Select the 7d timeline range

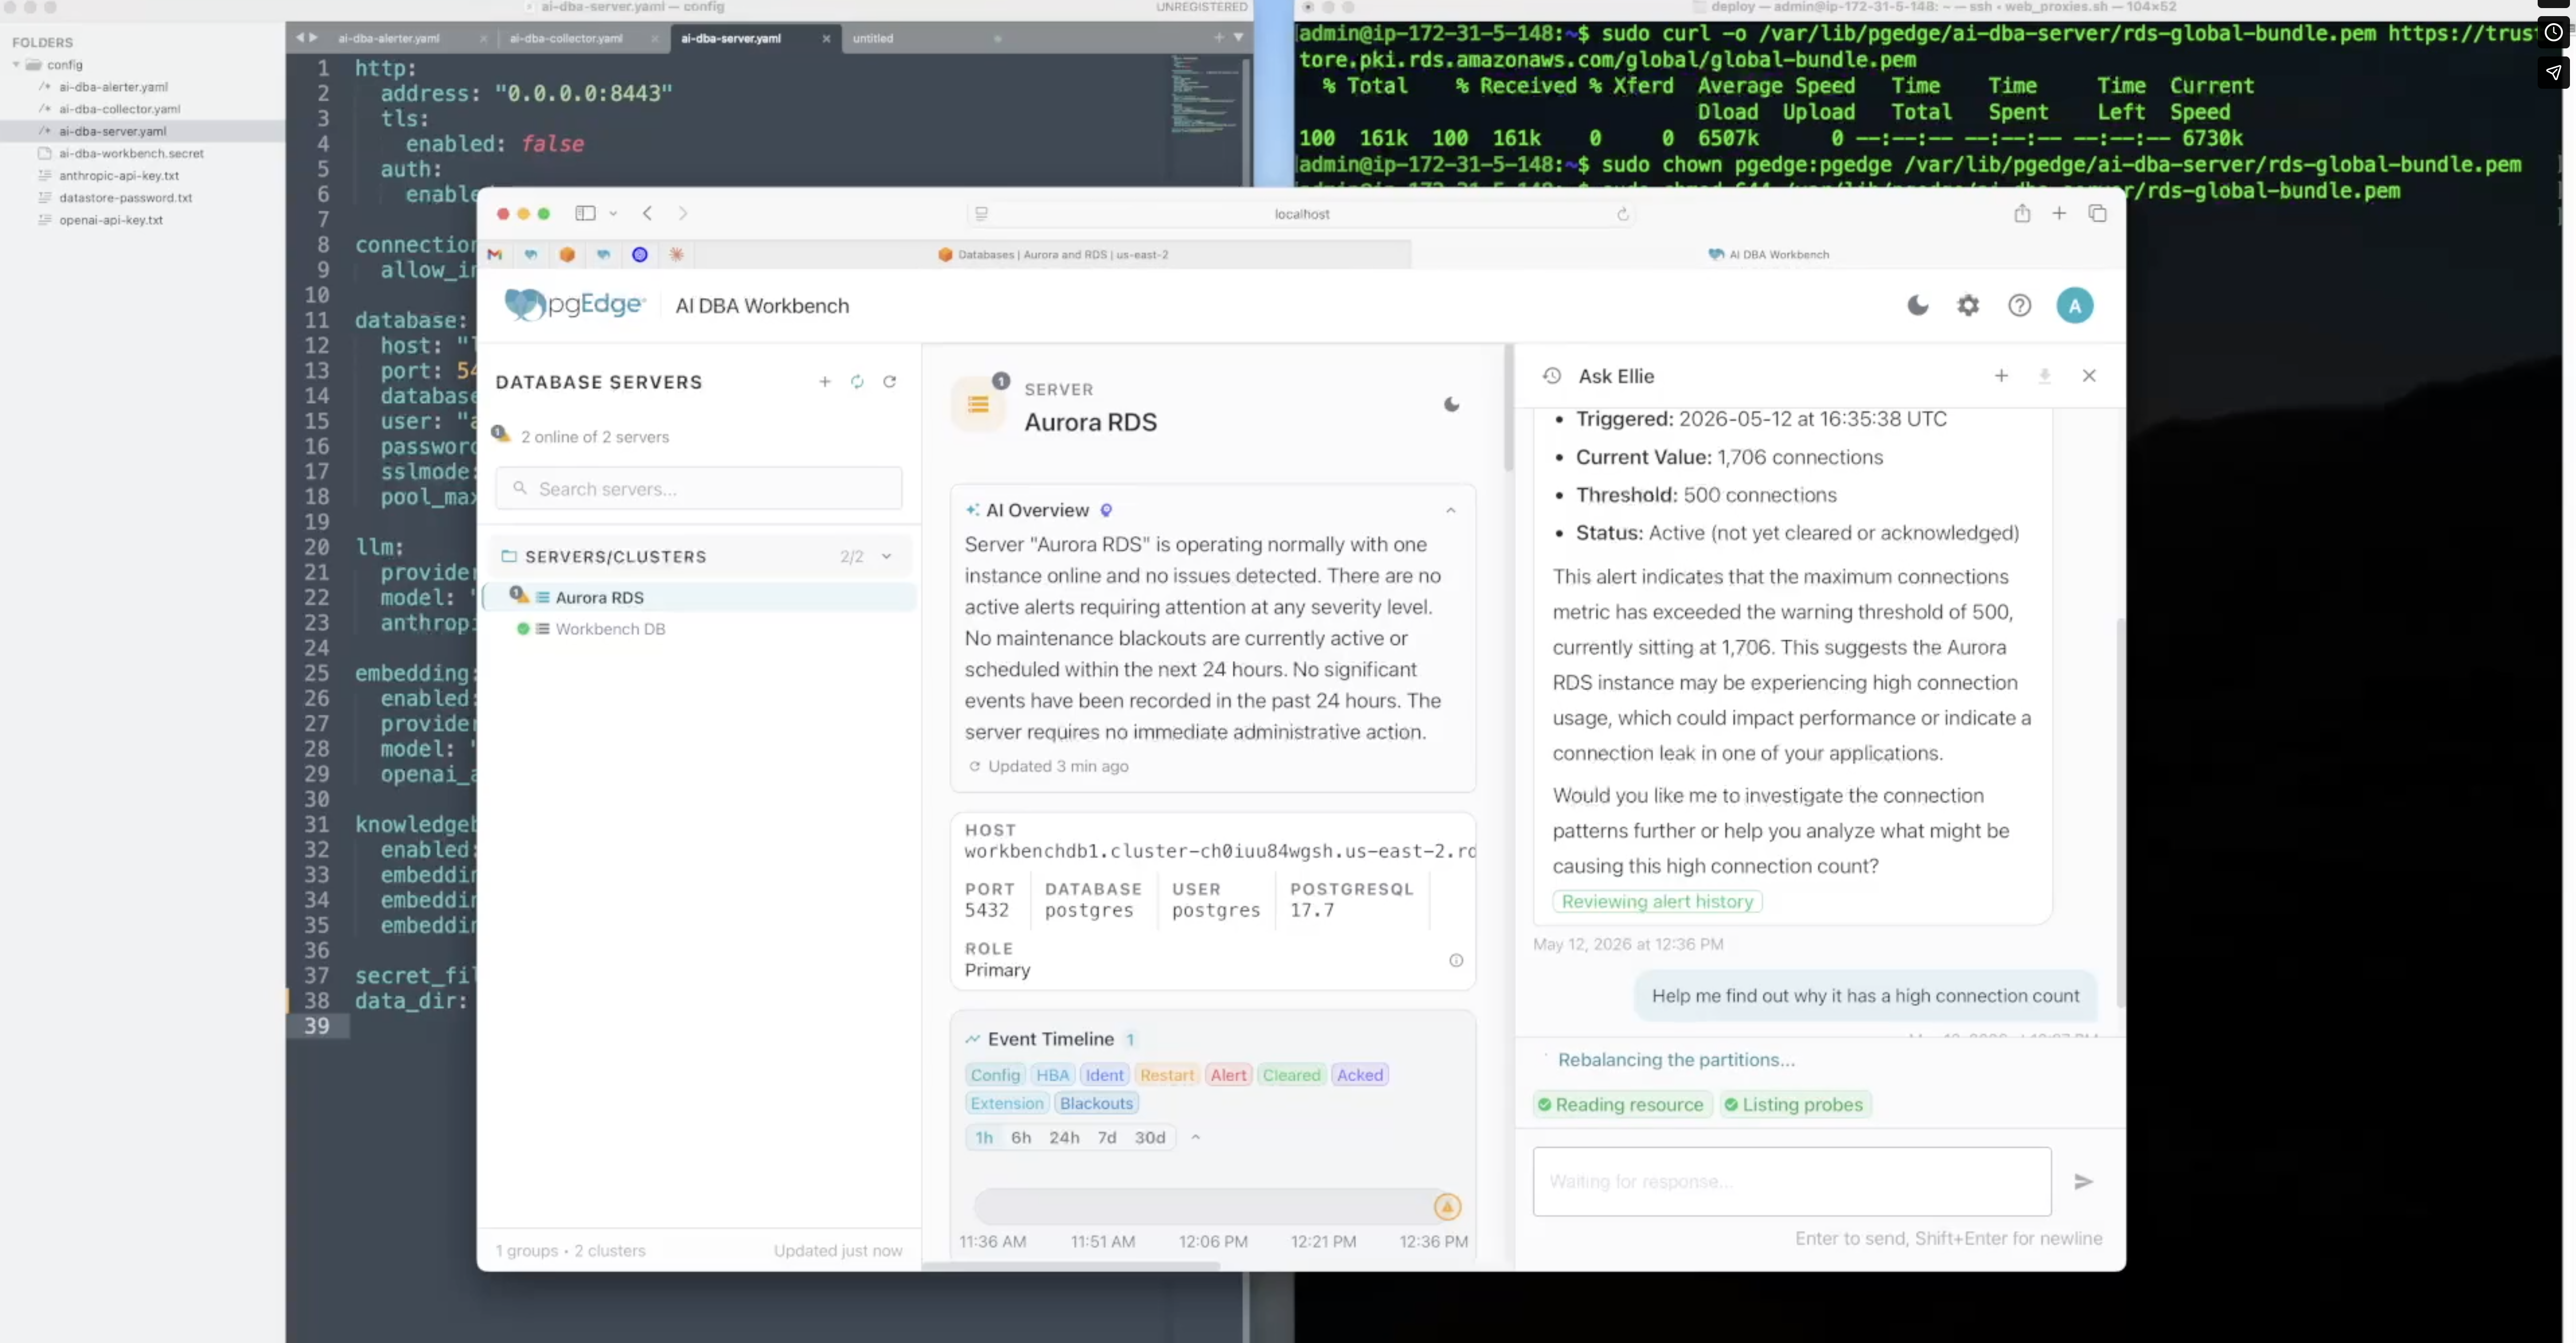pyautogui.click(x=1106, y=1138)
